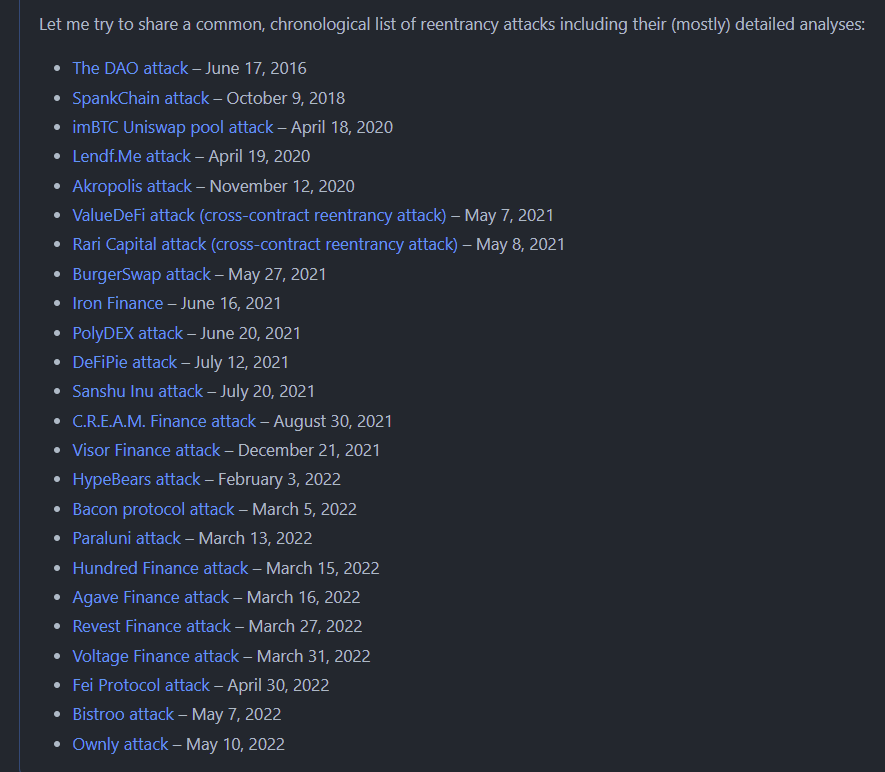Open the Paraluni attack link
Viewport: 885px width, 772px height.
coord(126,538)
